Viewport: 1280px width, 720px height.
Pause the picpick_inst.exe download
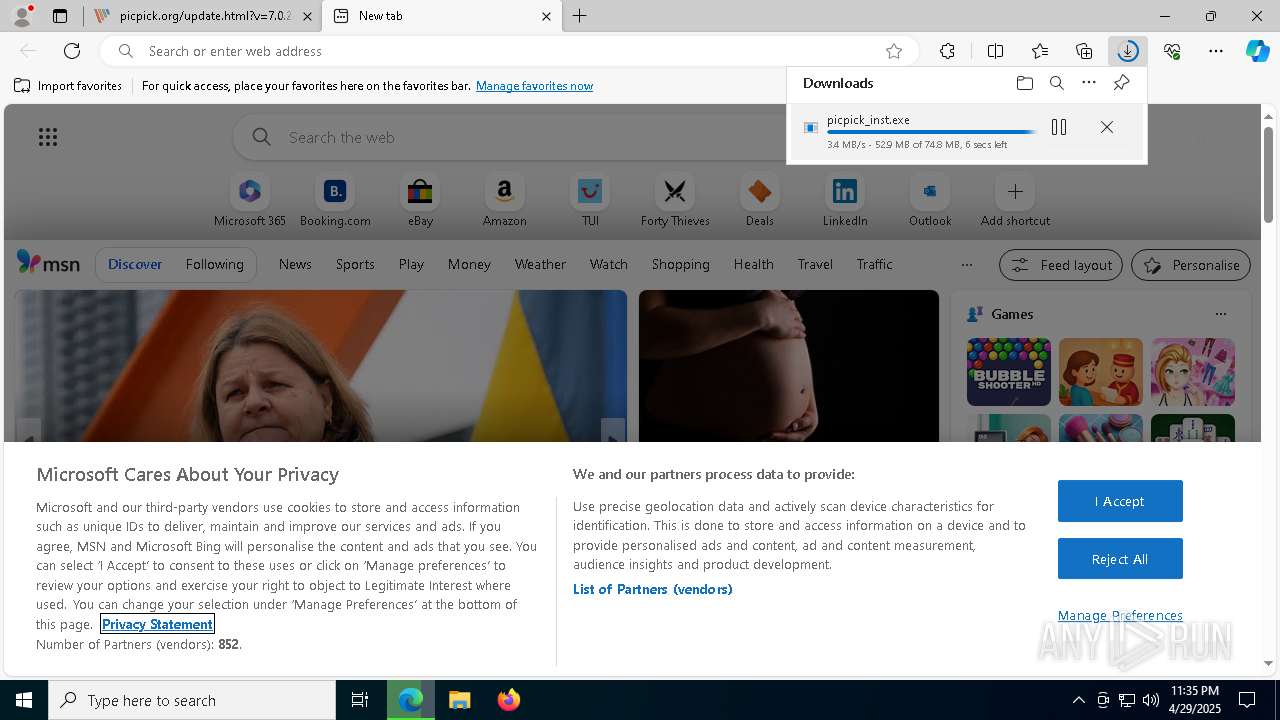(x=1059, y=127)
